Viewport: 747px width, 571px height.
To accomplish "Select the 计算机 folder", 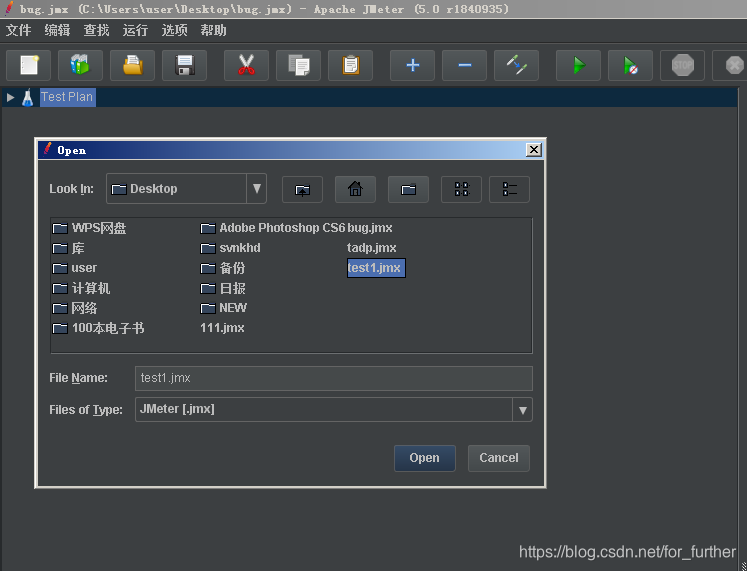I will (81, 288).
